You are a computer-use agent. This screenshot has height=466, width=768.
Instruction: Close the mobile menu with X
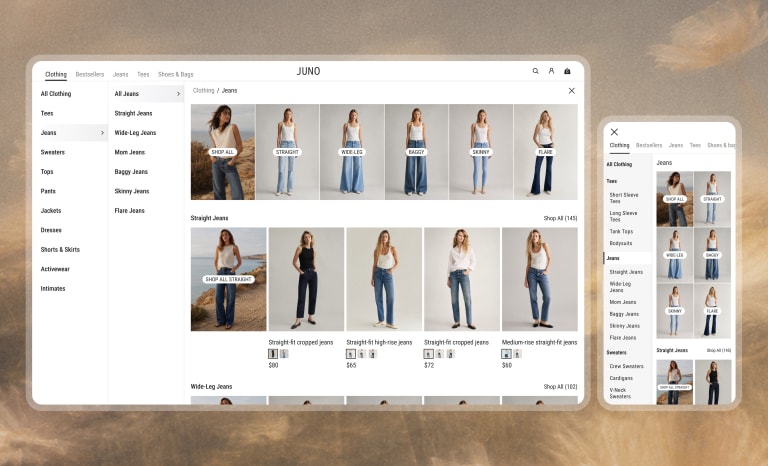point(614,132)
